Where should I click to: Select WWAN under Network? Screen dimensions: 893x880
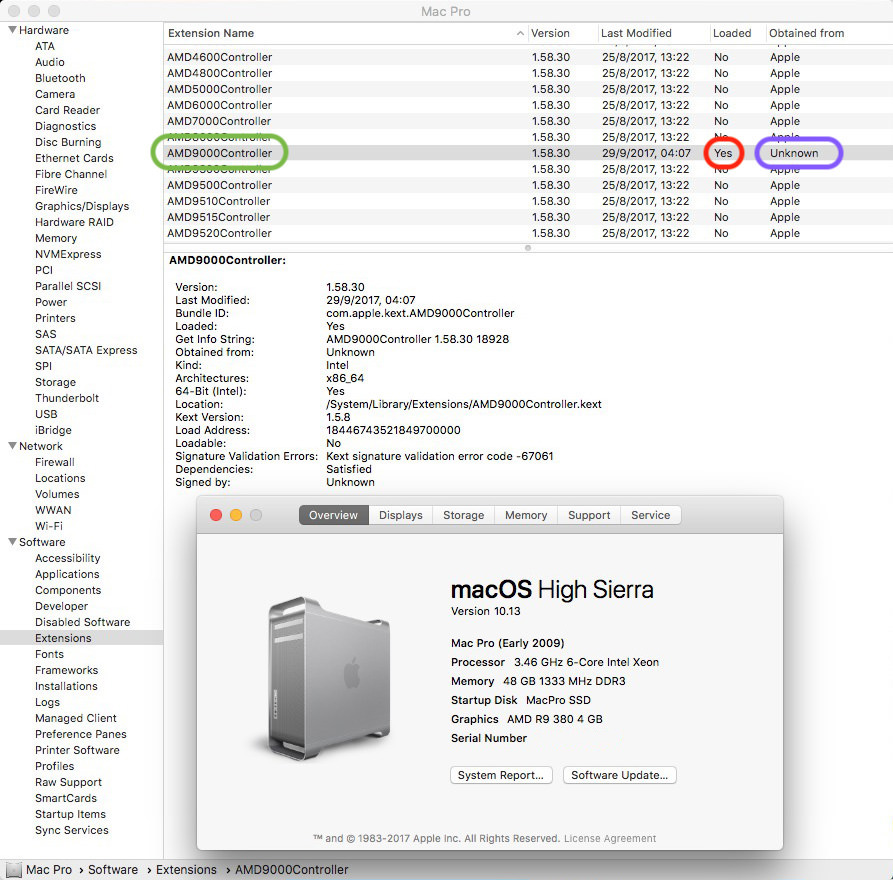pyautogui.click(x=53, y=510)
